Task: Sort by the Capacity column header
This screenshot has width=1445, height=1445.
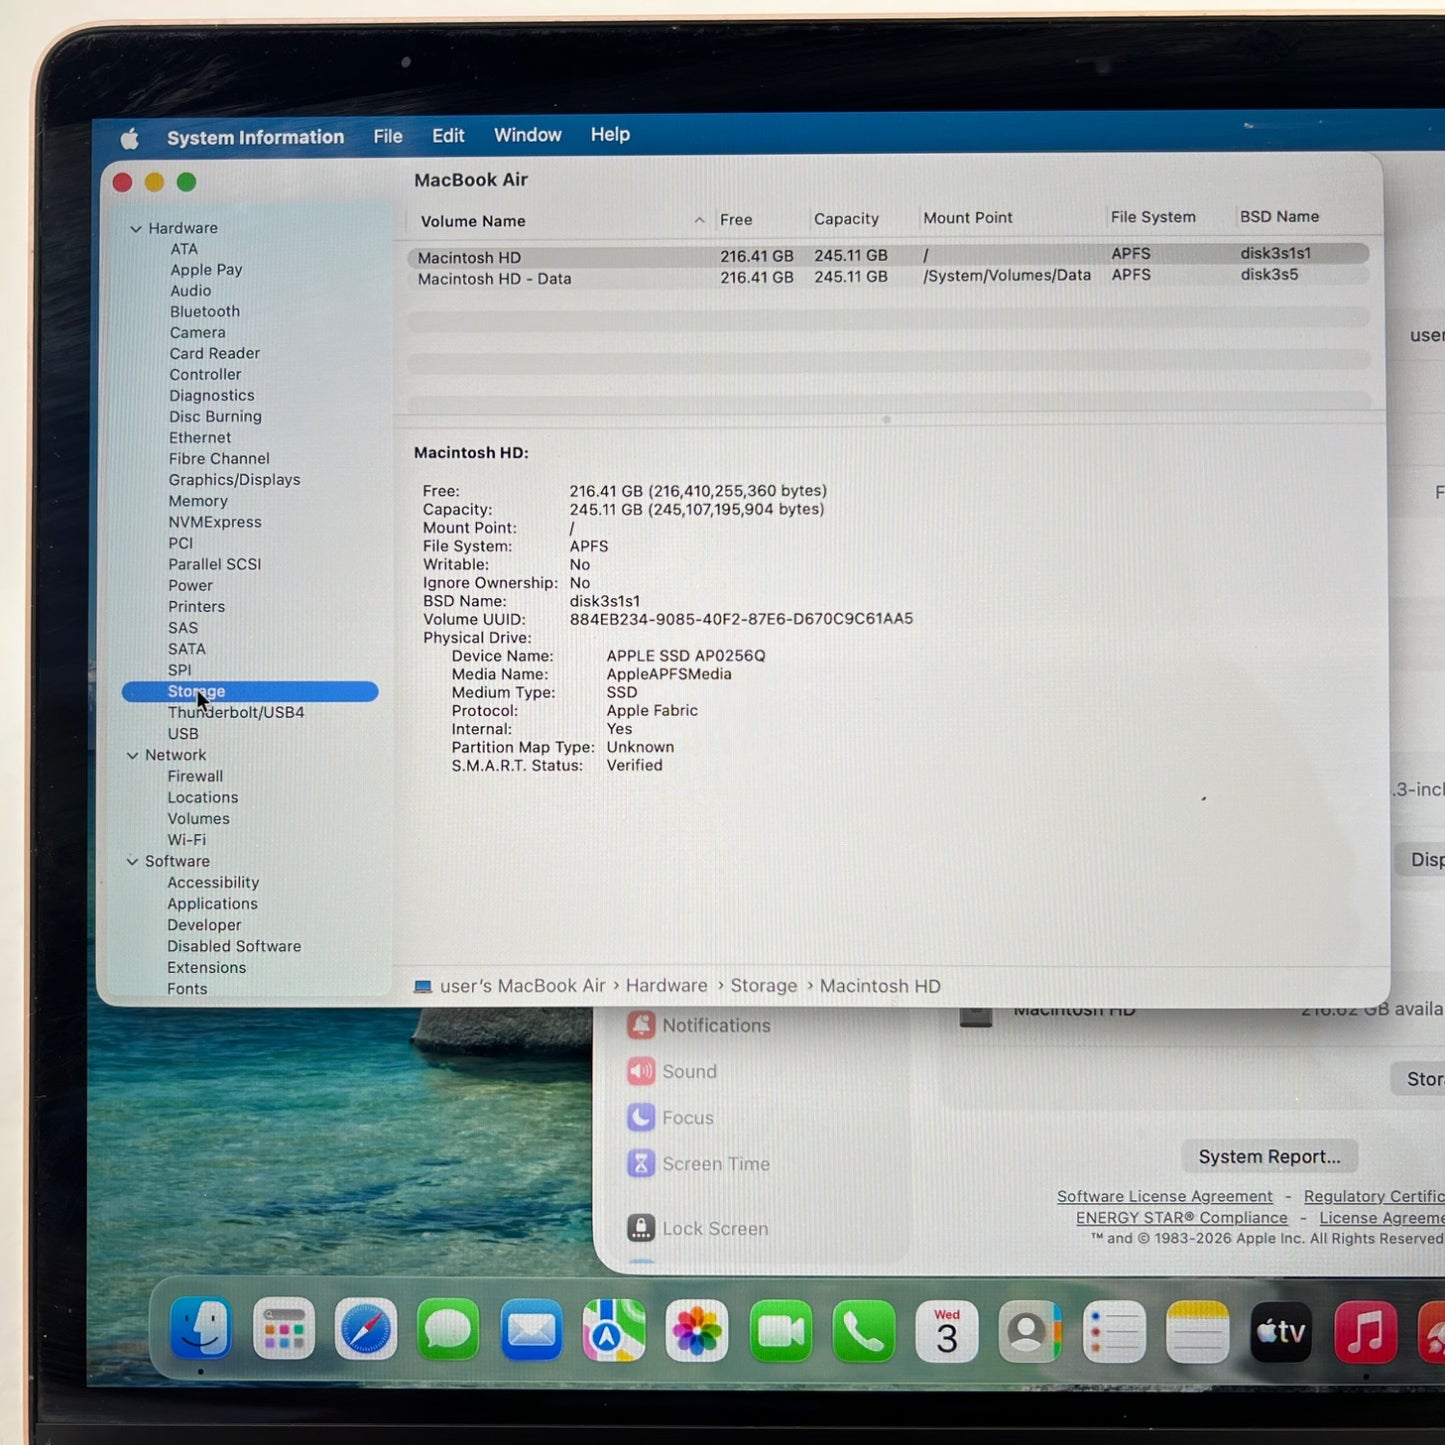Action: 846,219
